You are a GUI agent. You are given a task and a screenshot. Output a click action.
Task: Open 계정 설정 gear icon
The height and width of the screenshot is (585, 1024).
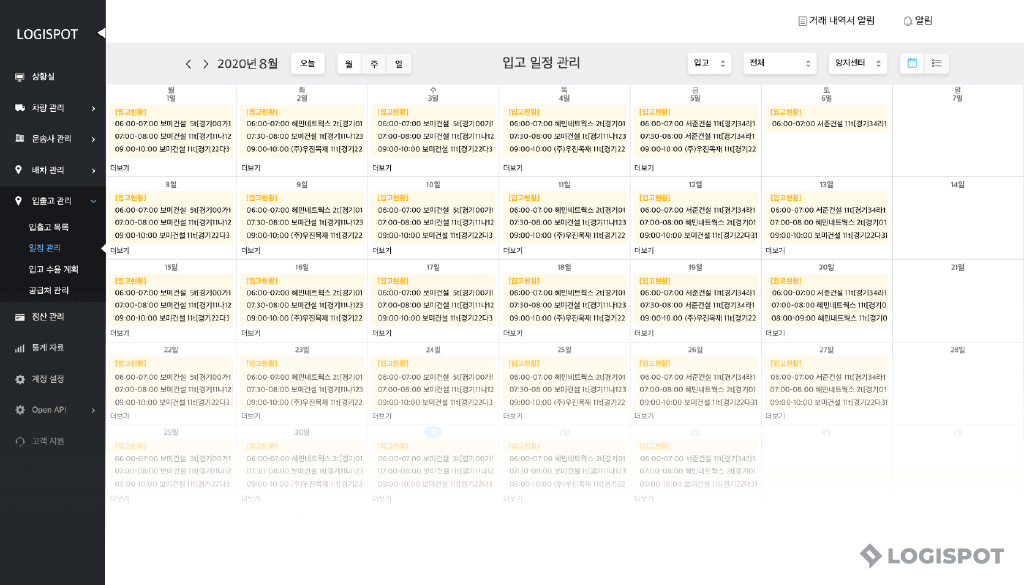tap(19, 379)
